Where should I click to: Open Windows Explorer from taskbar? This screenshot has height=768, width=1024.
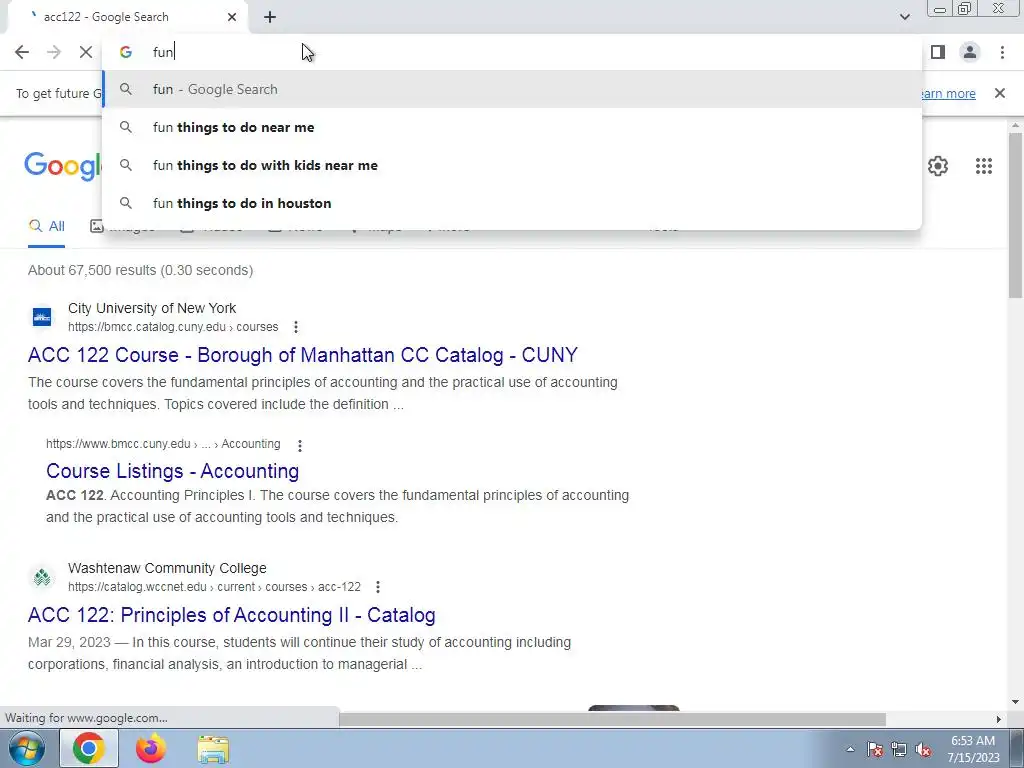click(213, 749)
